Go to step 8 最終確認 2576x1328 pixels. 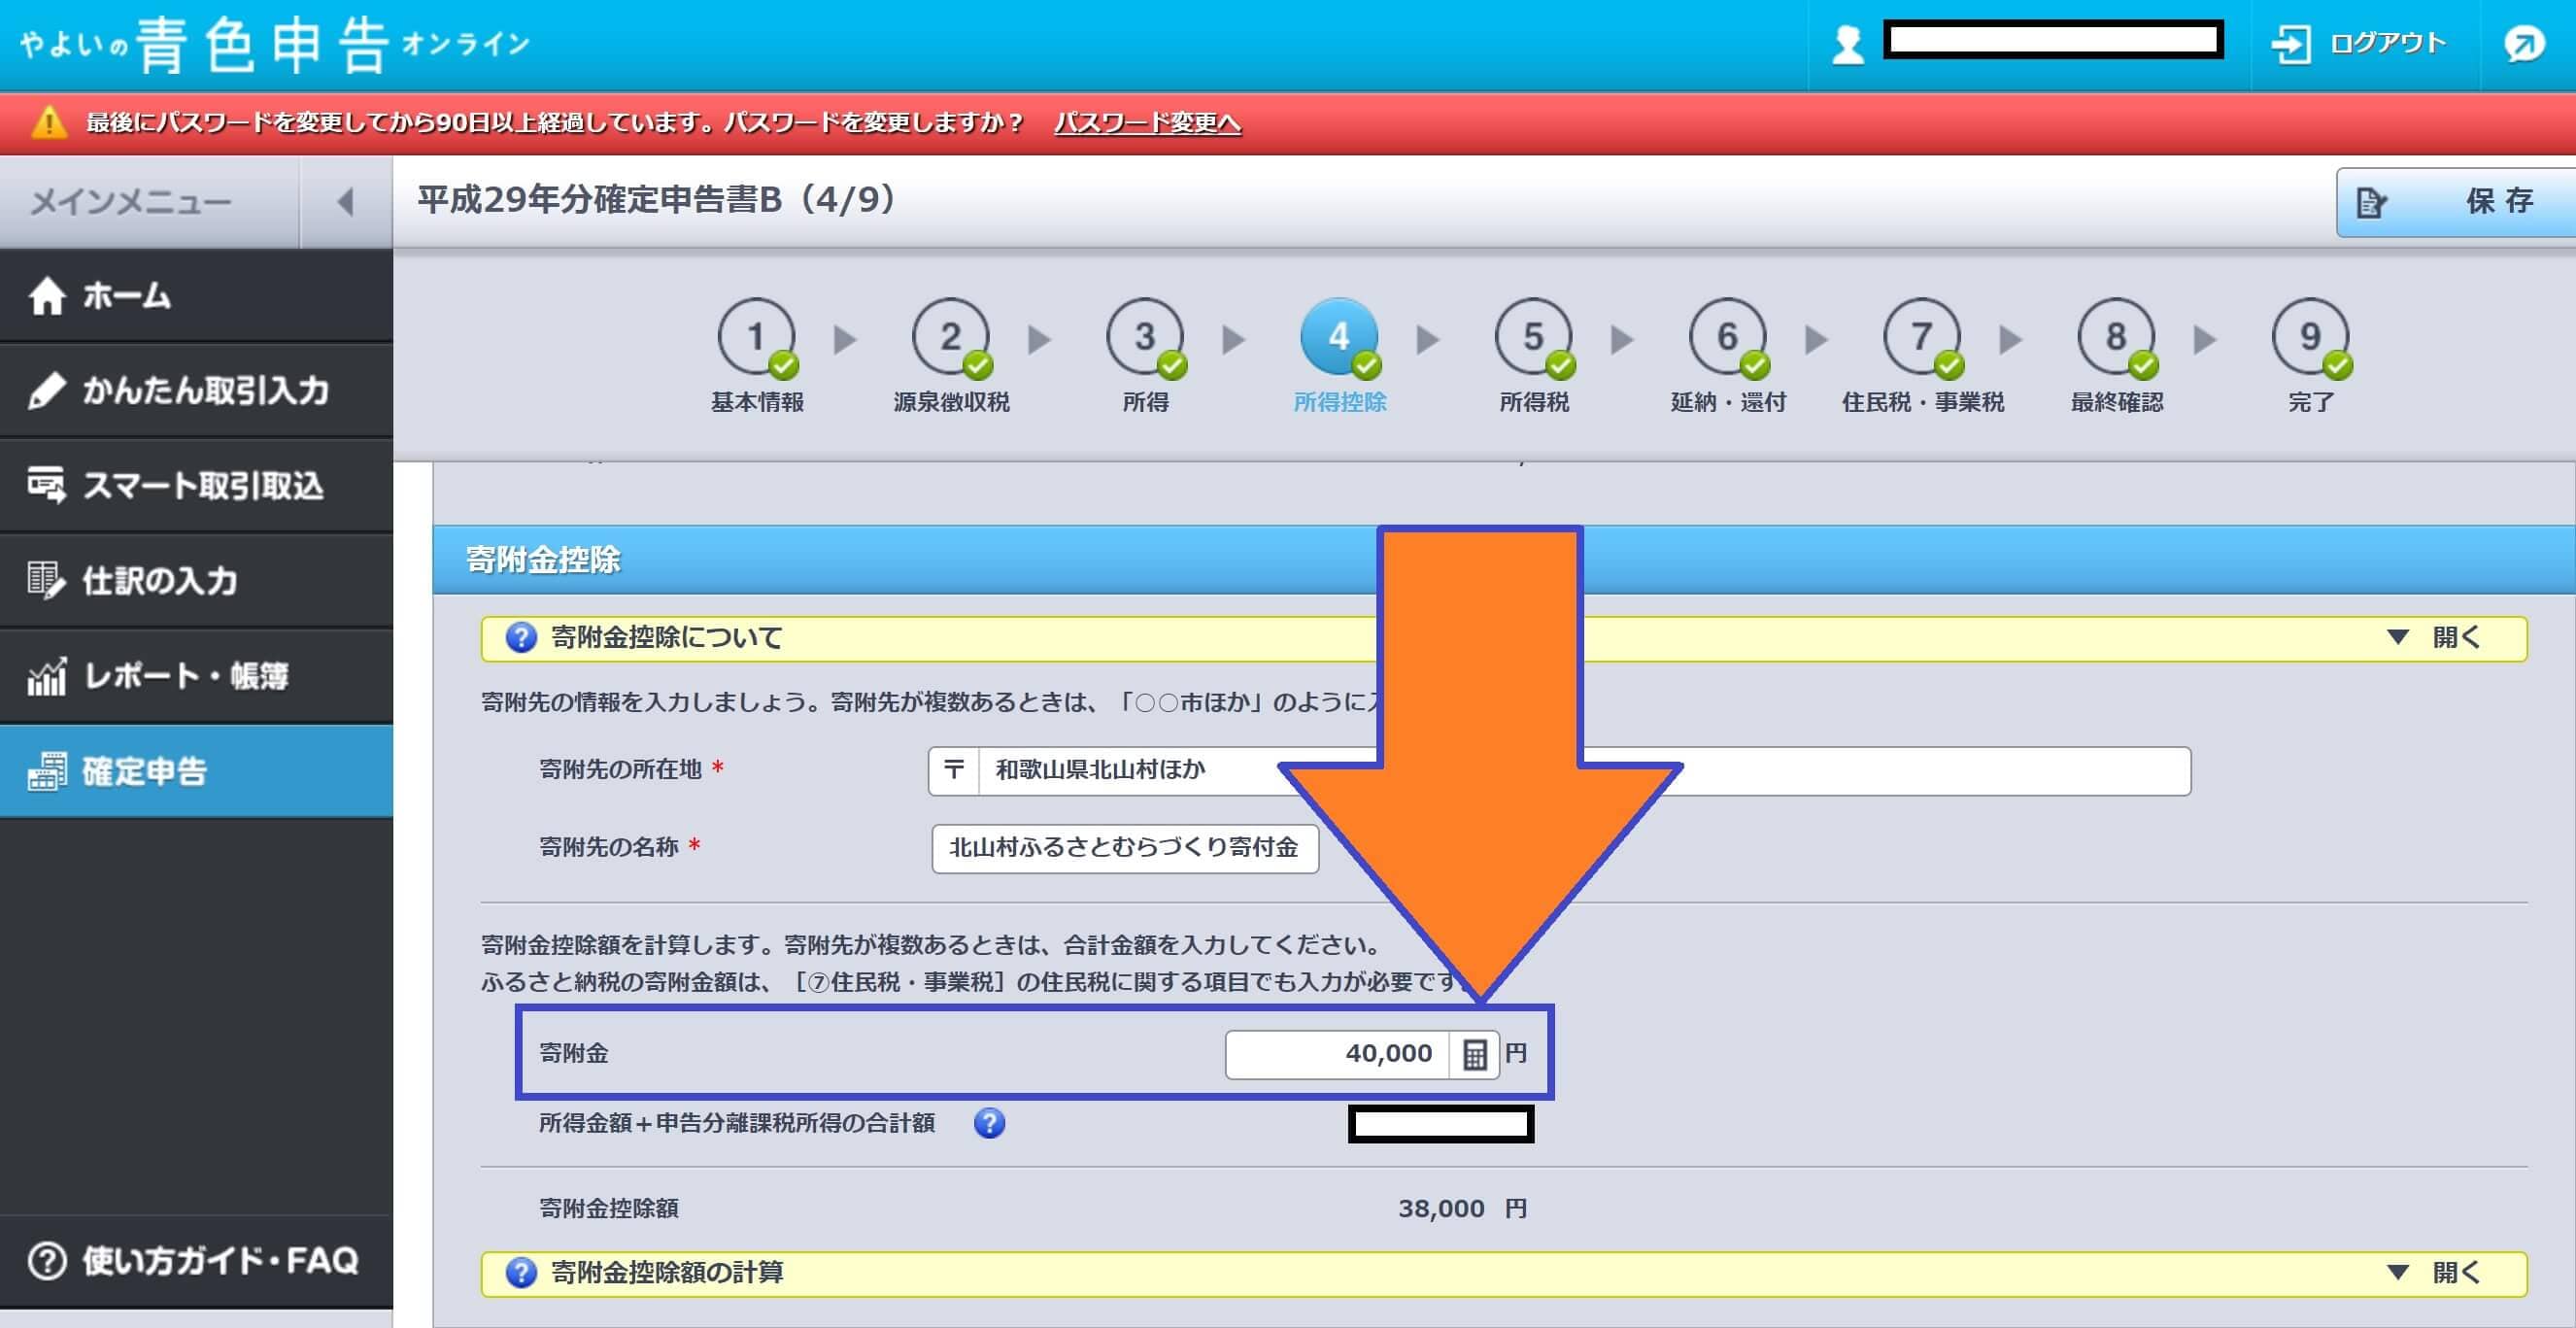(2116, 356)
